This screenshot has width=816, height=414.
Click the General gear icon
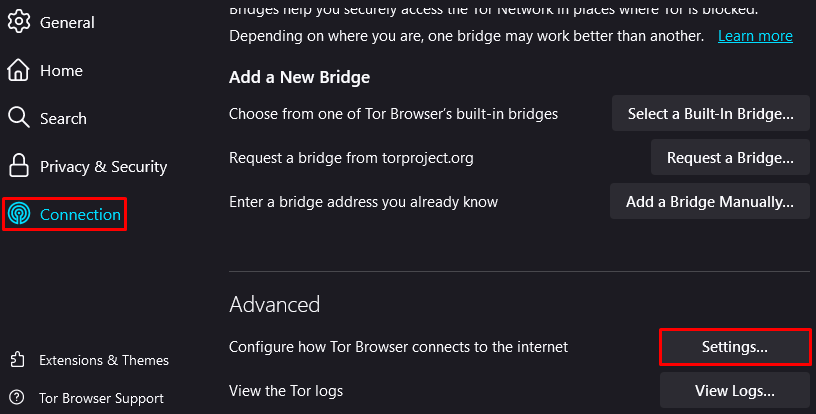(x=19, y=22)
